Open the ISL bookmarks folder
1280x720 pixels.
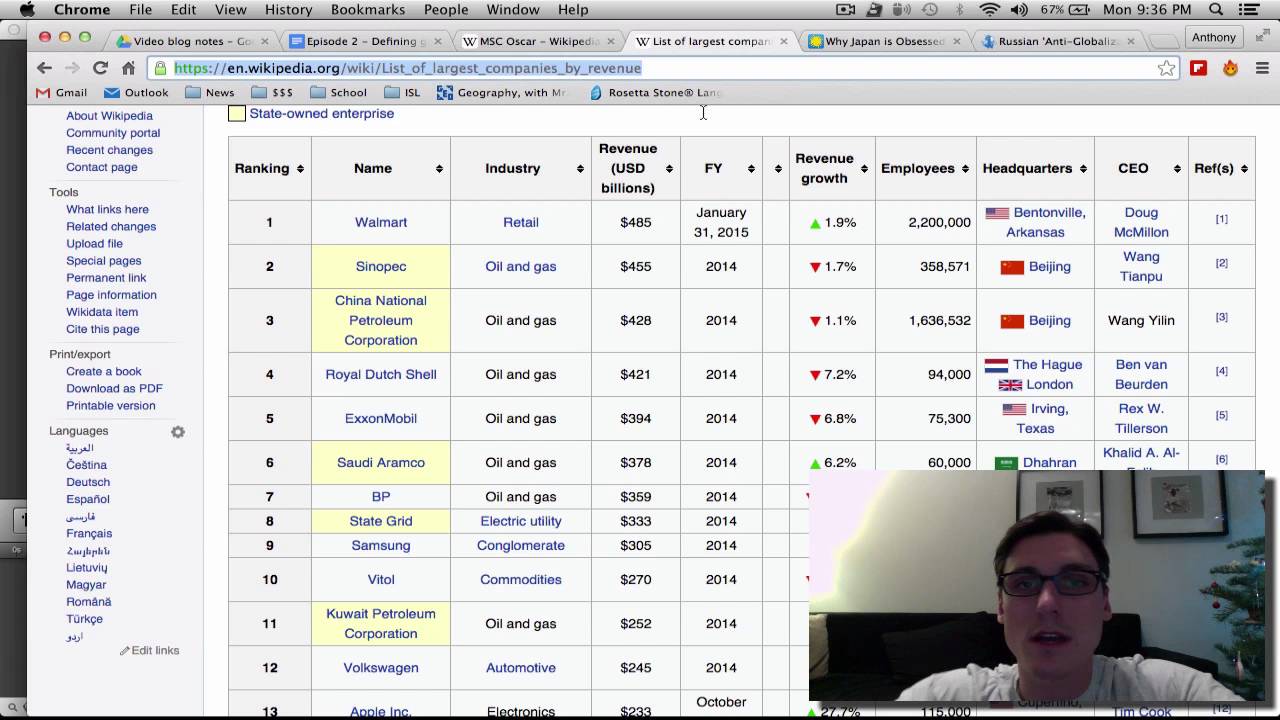coord(402,93)
